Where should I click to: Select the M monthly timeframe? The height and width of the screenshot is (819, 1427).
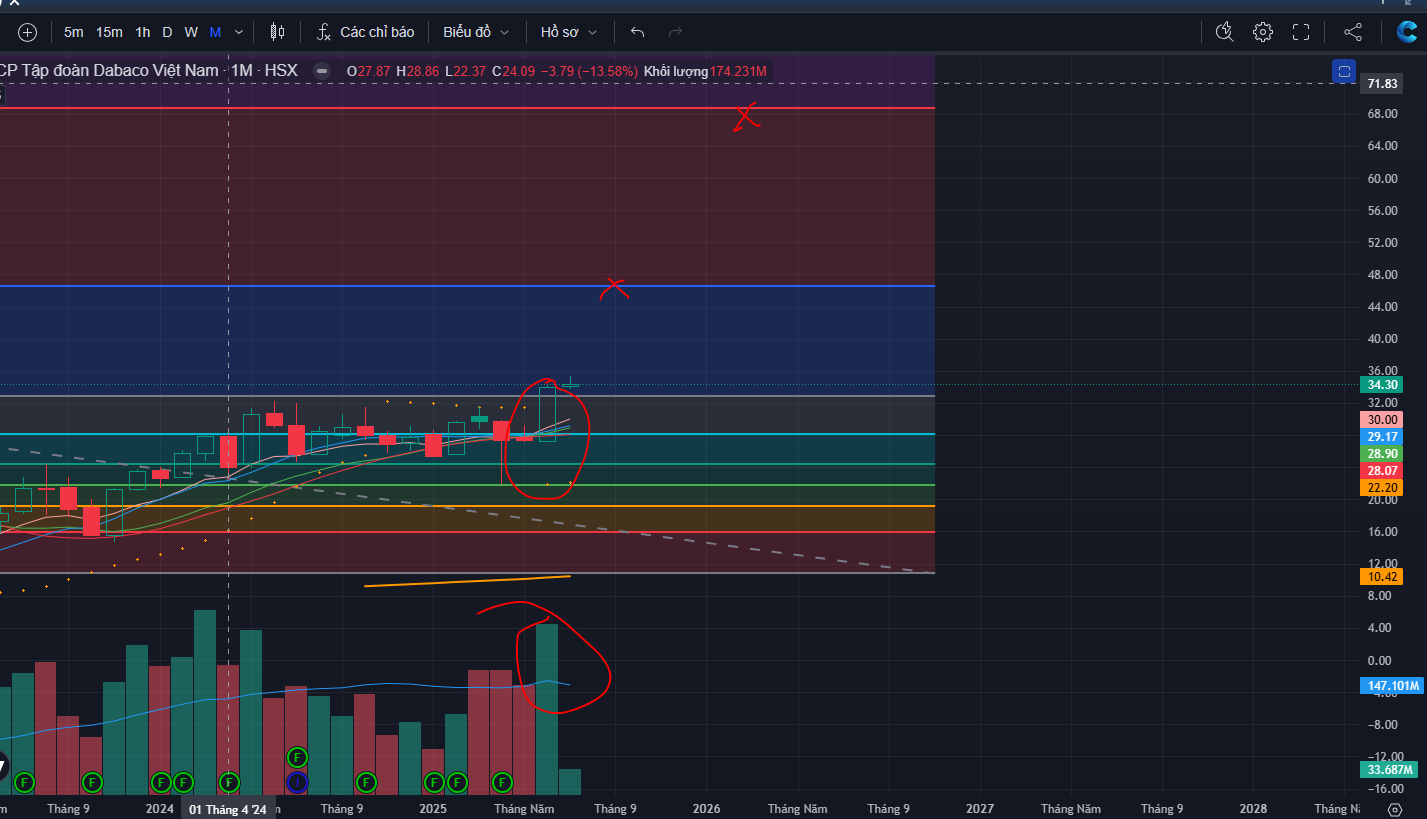click(x=215, y=32)
